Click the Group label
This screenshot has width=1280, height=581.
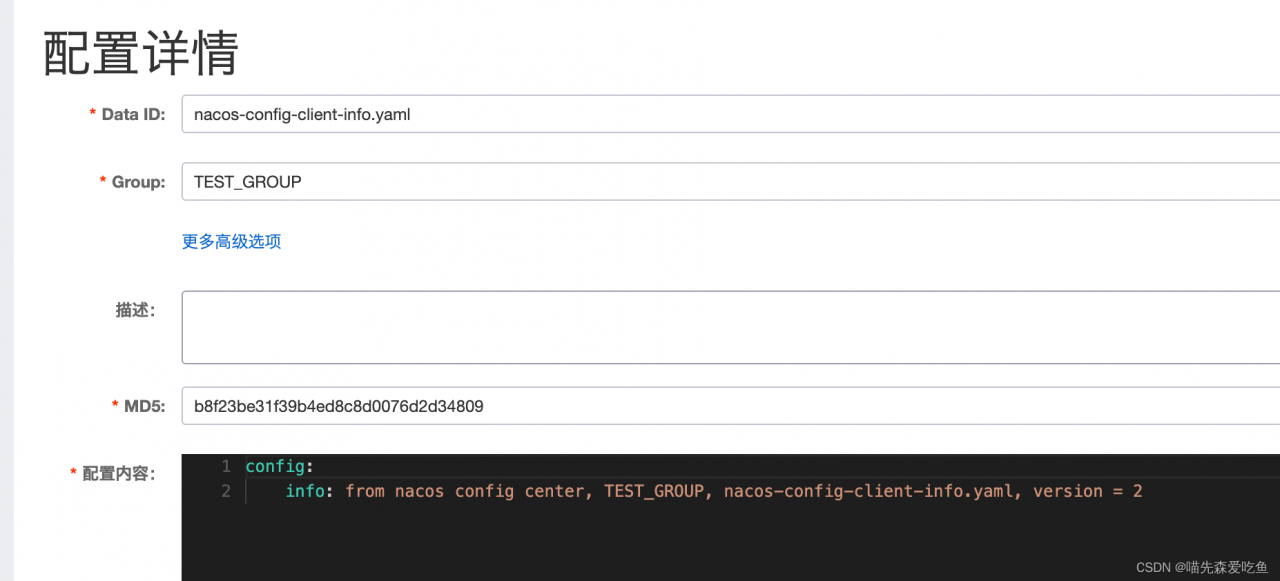click(x=138, y=182)
